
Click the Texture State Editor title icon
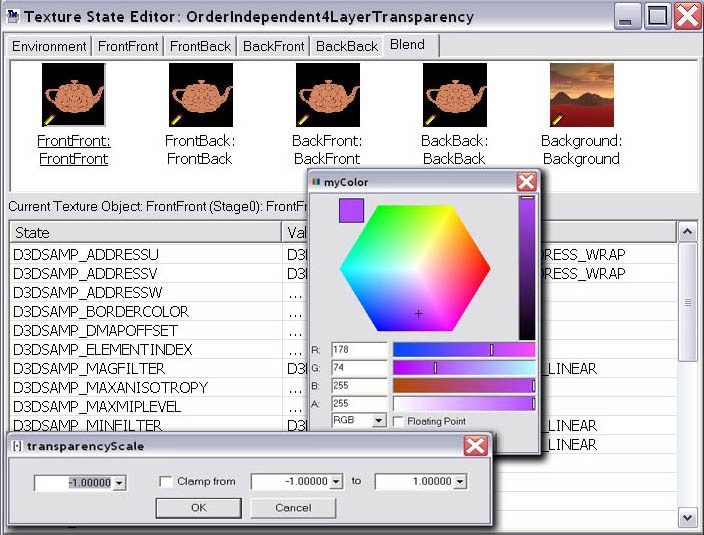click(14, 17)
